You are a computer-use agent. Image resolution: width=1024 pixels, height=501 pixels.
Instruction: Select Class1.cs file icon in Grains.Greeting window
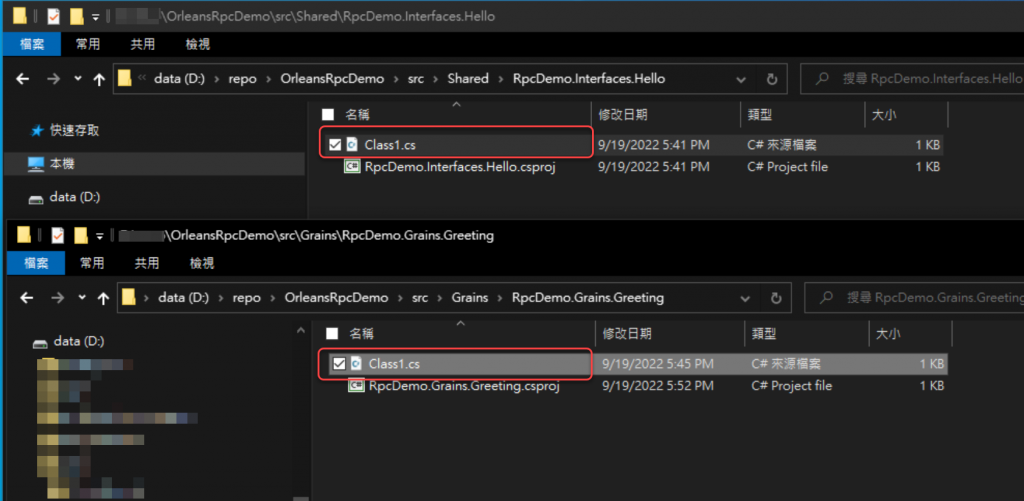click(x=357, y=364)
